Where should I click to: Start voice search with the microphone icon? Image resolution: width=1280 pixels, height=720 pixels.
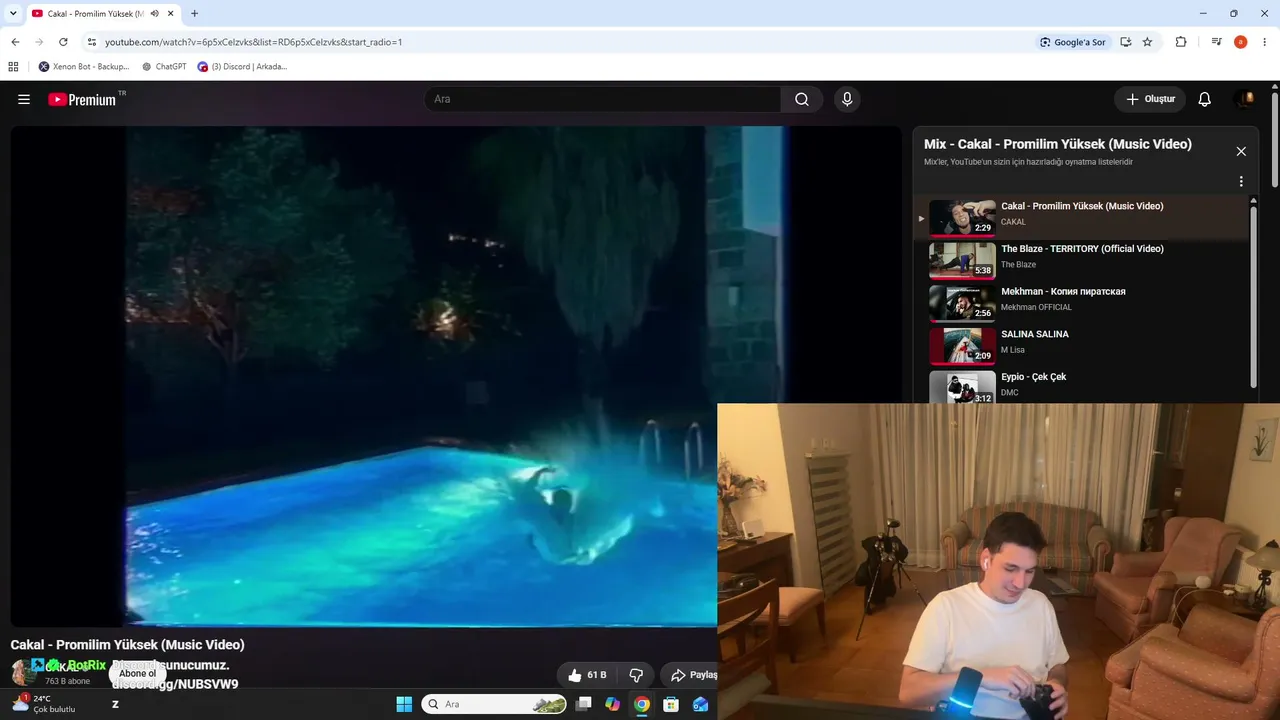coord(847,99)
